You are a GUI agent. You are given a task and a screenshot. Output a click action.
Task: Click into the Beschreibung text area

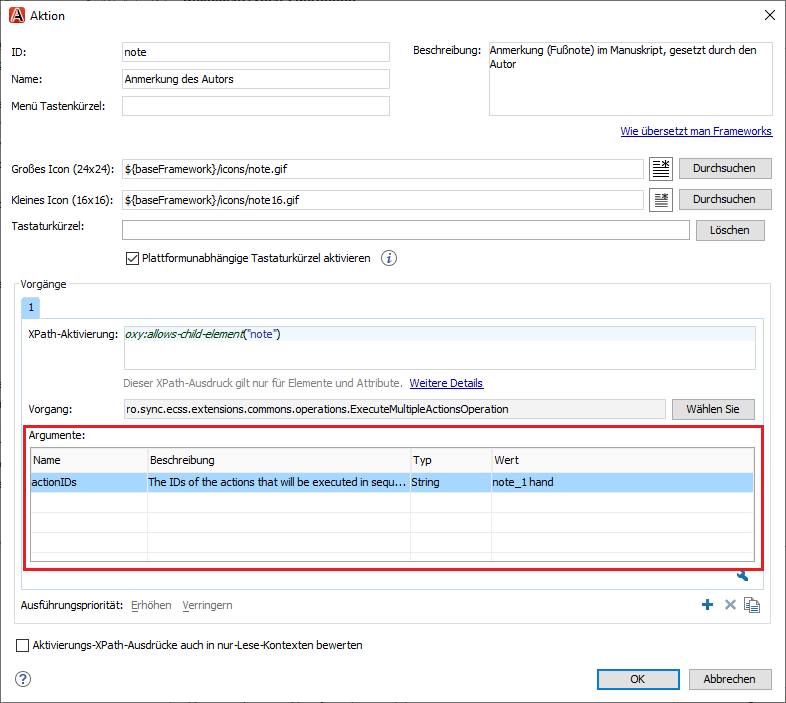click(631, 79)
